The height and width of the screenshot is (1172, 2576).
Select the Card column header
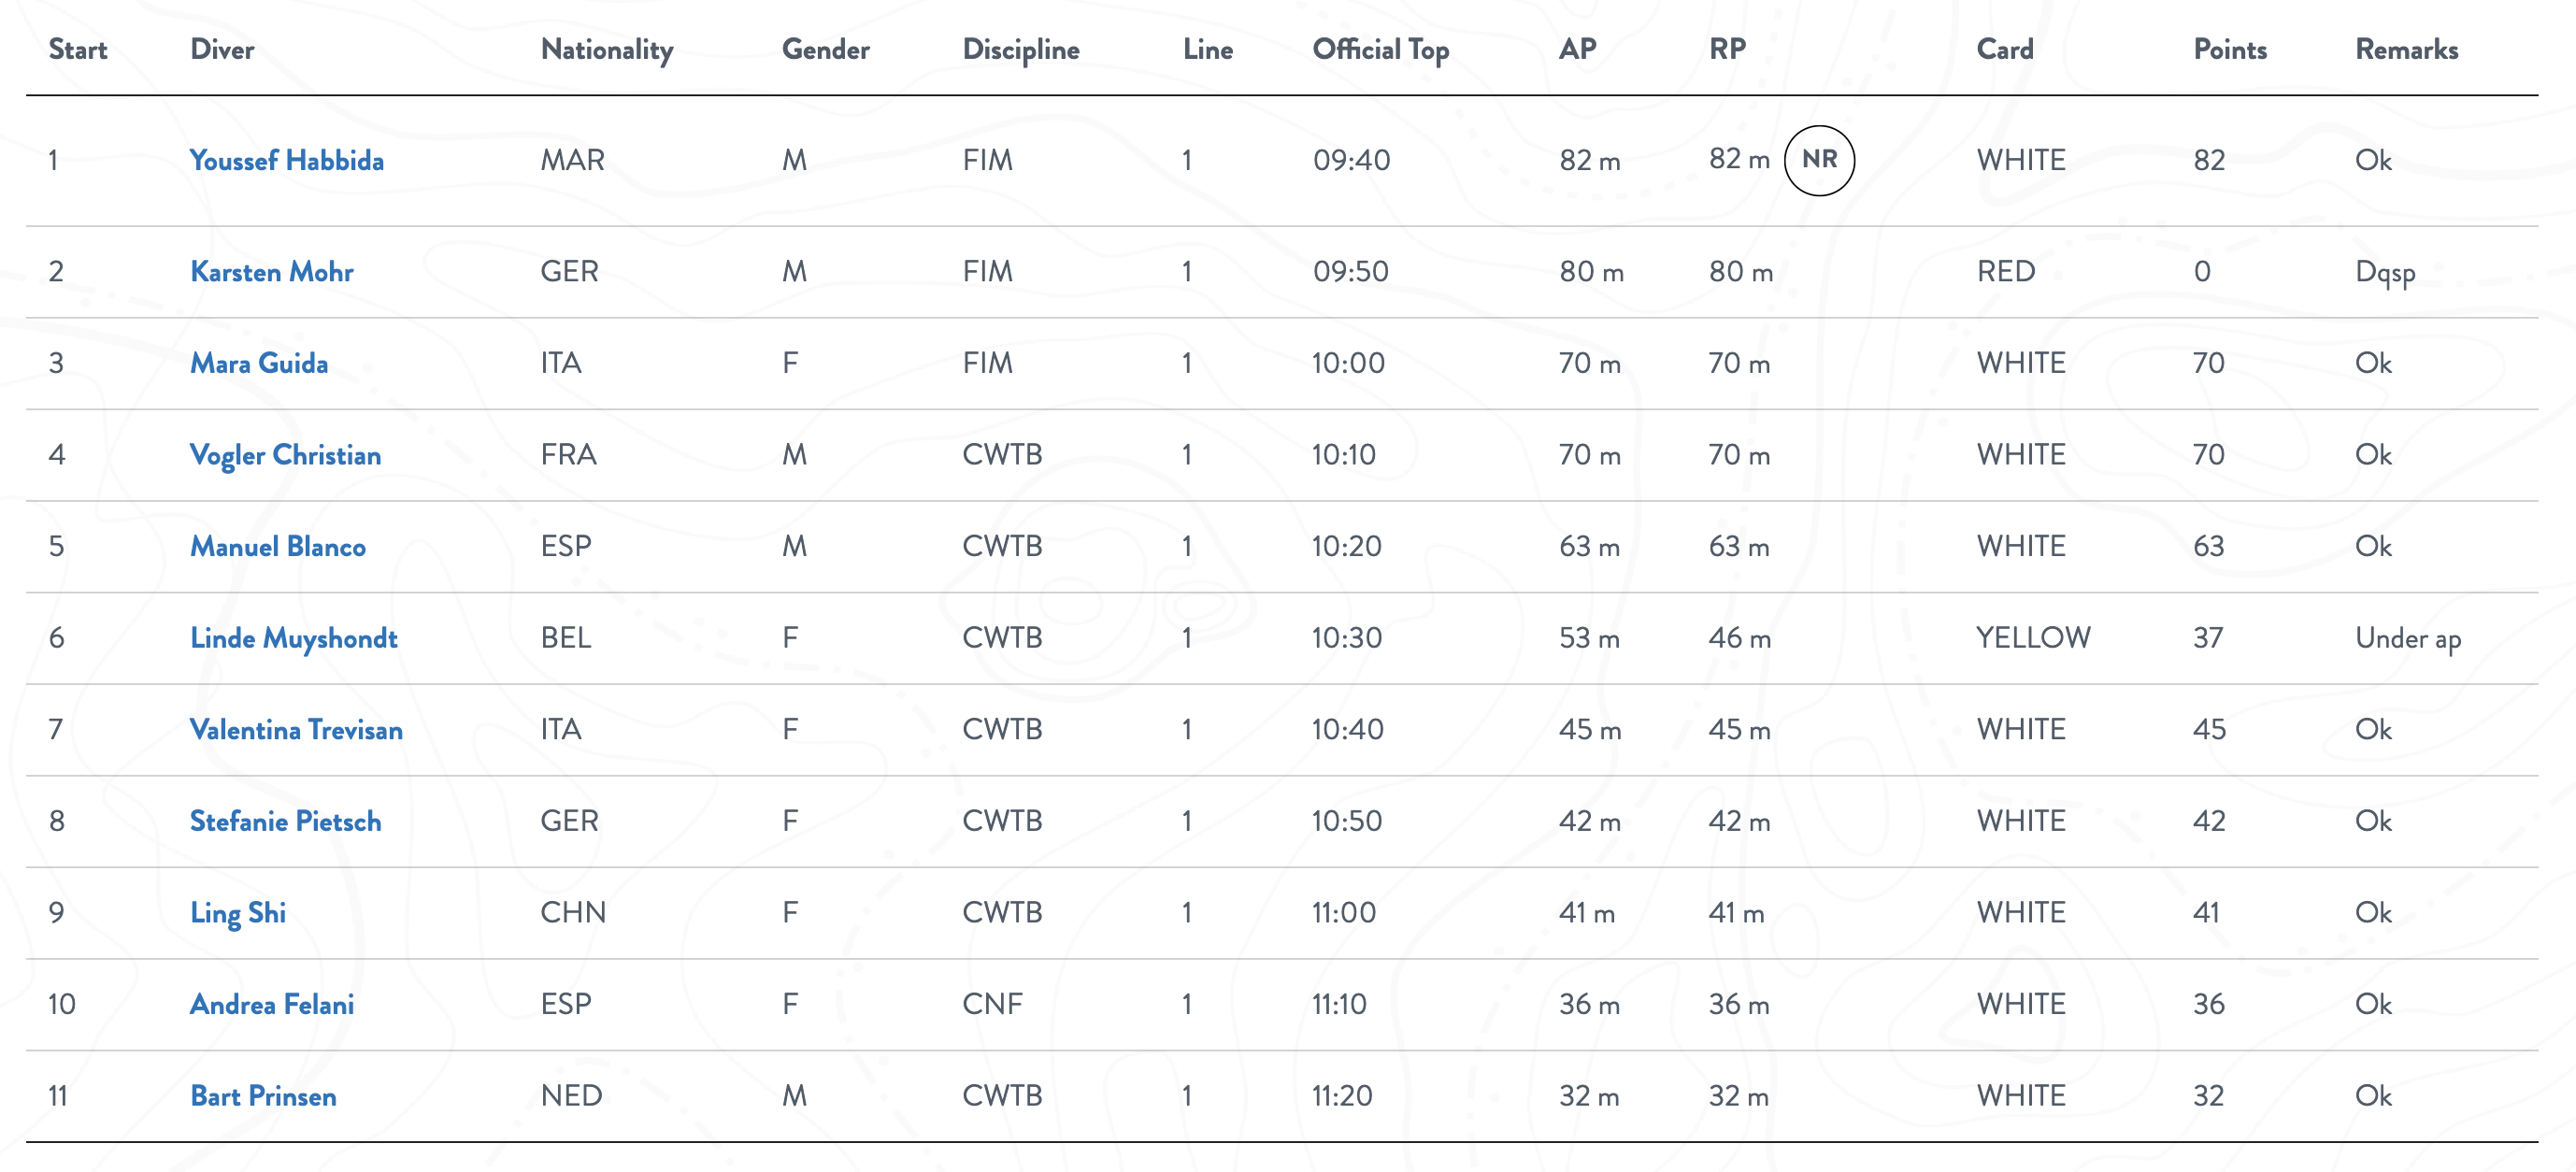coord(2004,50)
